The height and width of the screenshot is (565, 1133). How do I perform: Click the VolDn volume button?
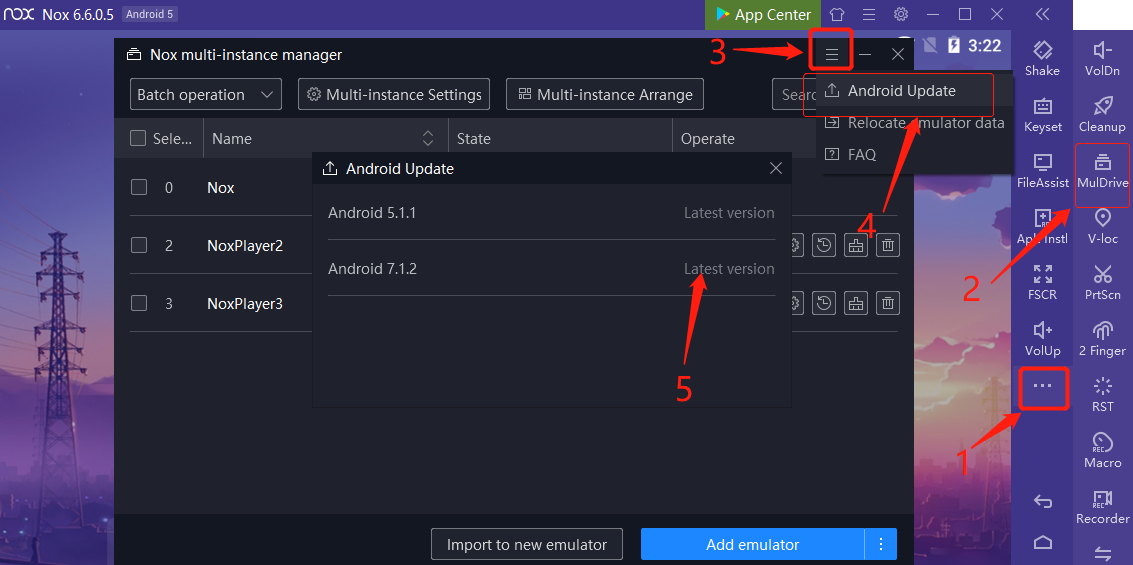tap(1103, 58)
